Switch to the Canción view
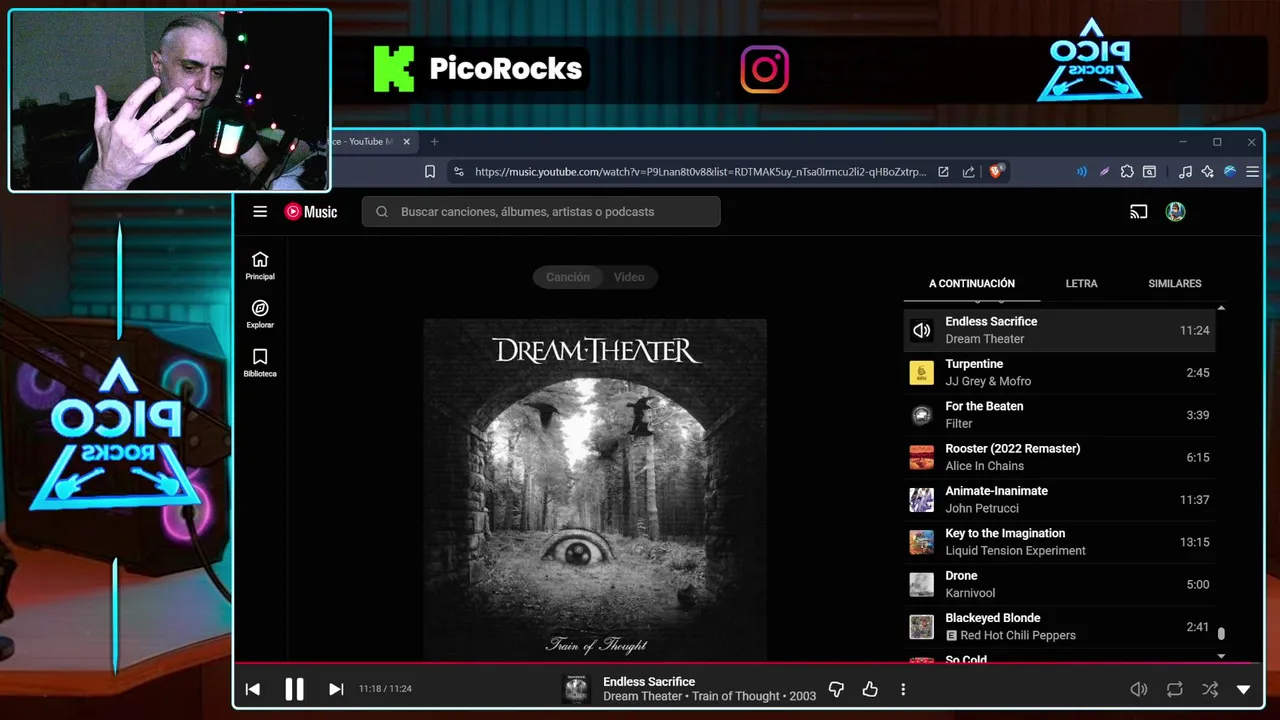 click(x=567, y=277)
